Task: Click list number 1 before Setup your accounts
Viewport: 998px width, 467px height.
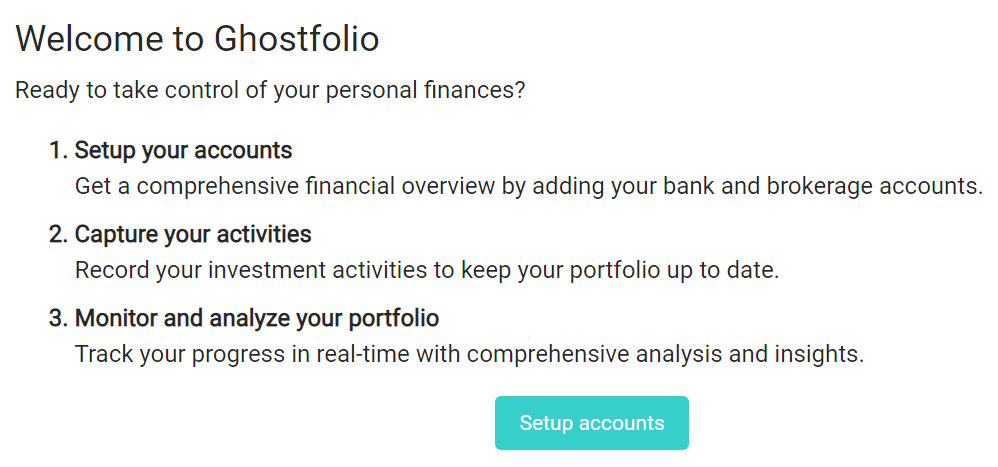Action: coord(57,151)
